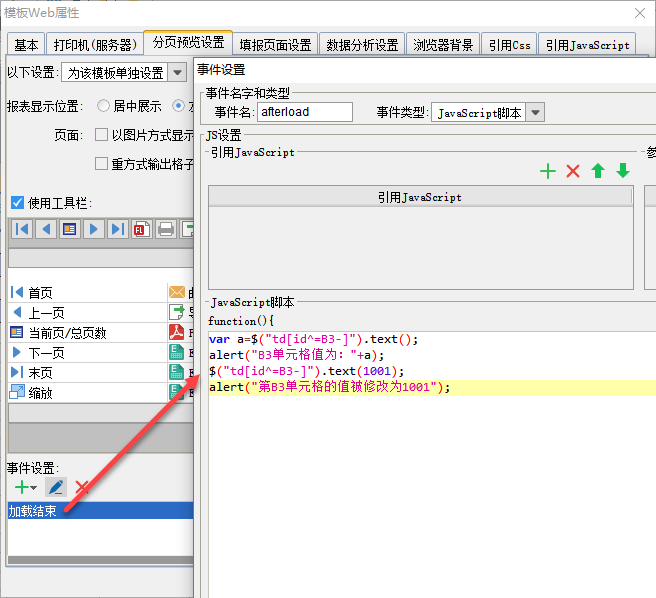Screen dimensions: 656x598
Task: Click the printer toolbar icon
Action: [166, 229]
